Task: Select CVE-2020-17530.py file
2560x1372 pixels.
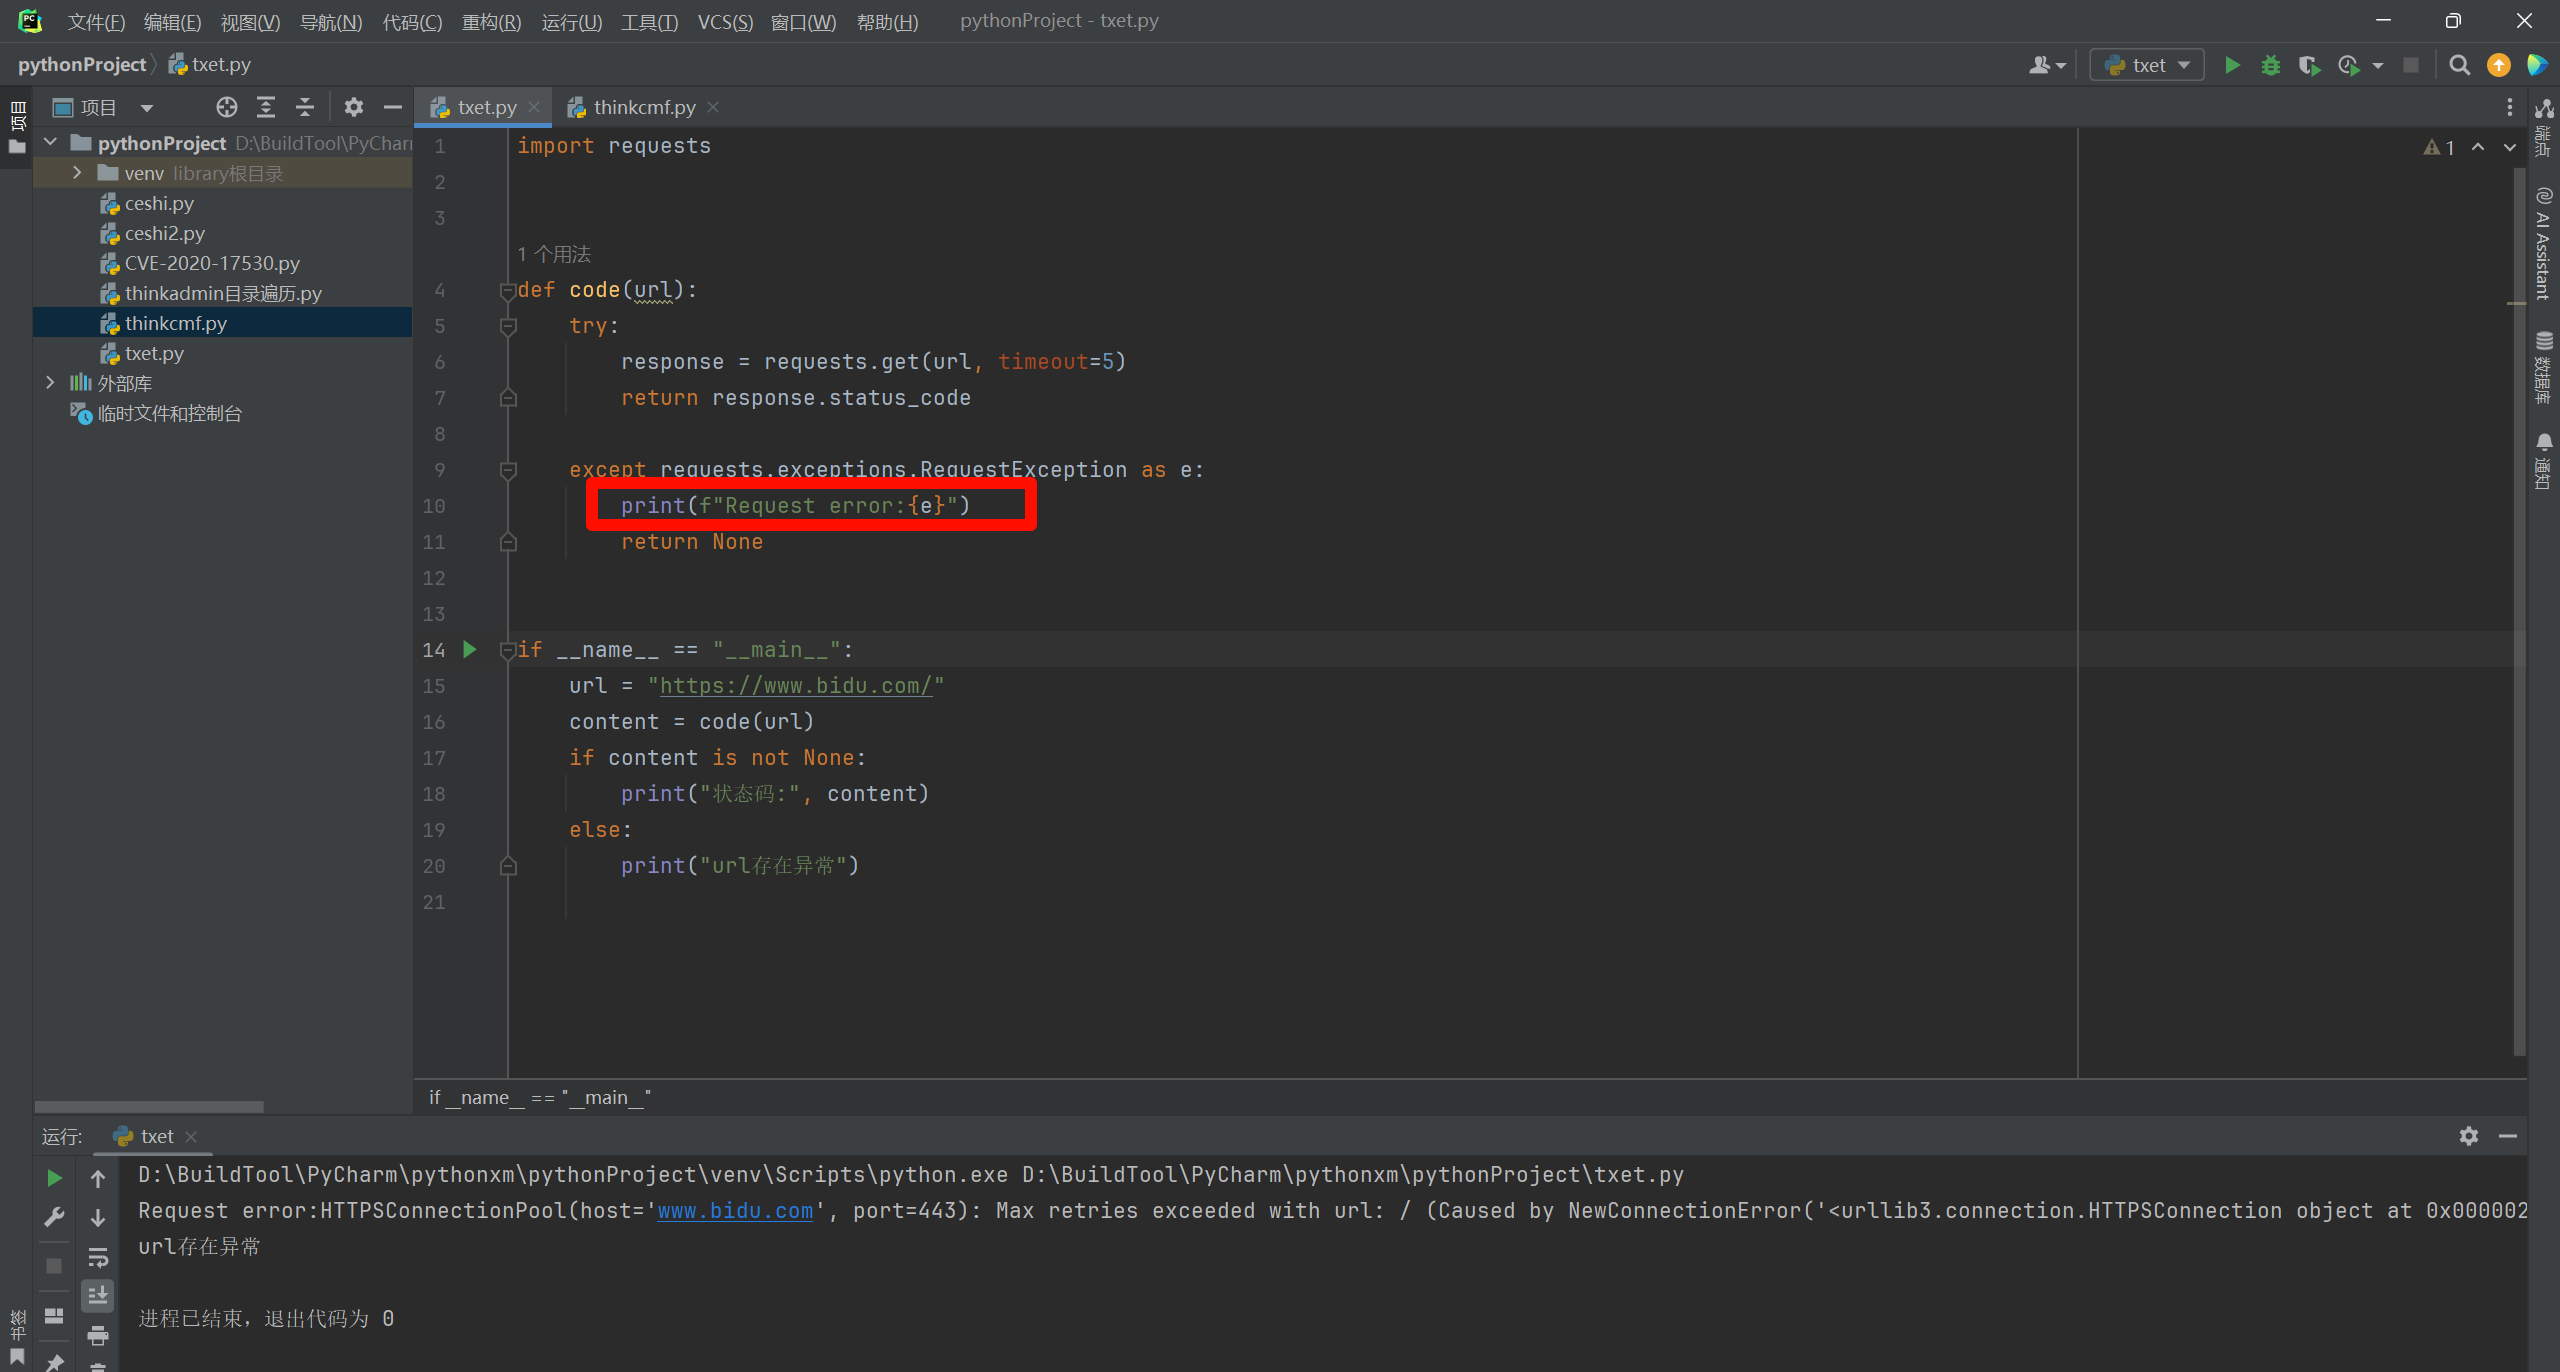Action: (212, 263)
